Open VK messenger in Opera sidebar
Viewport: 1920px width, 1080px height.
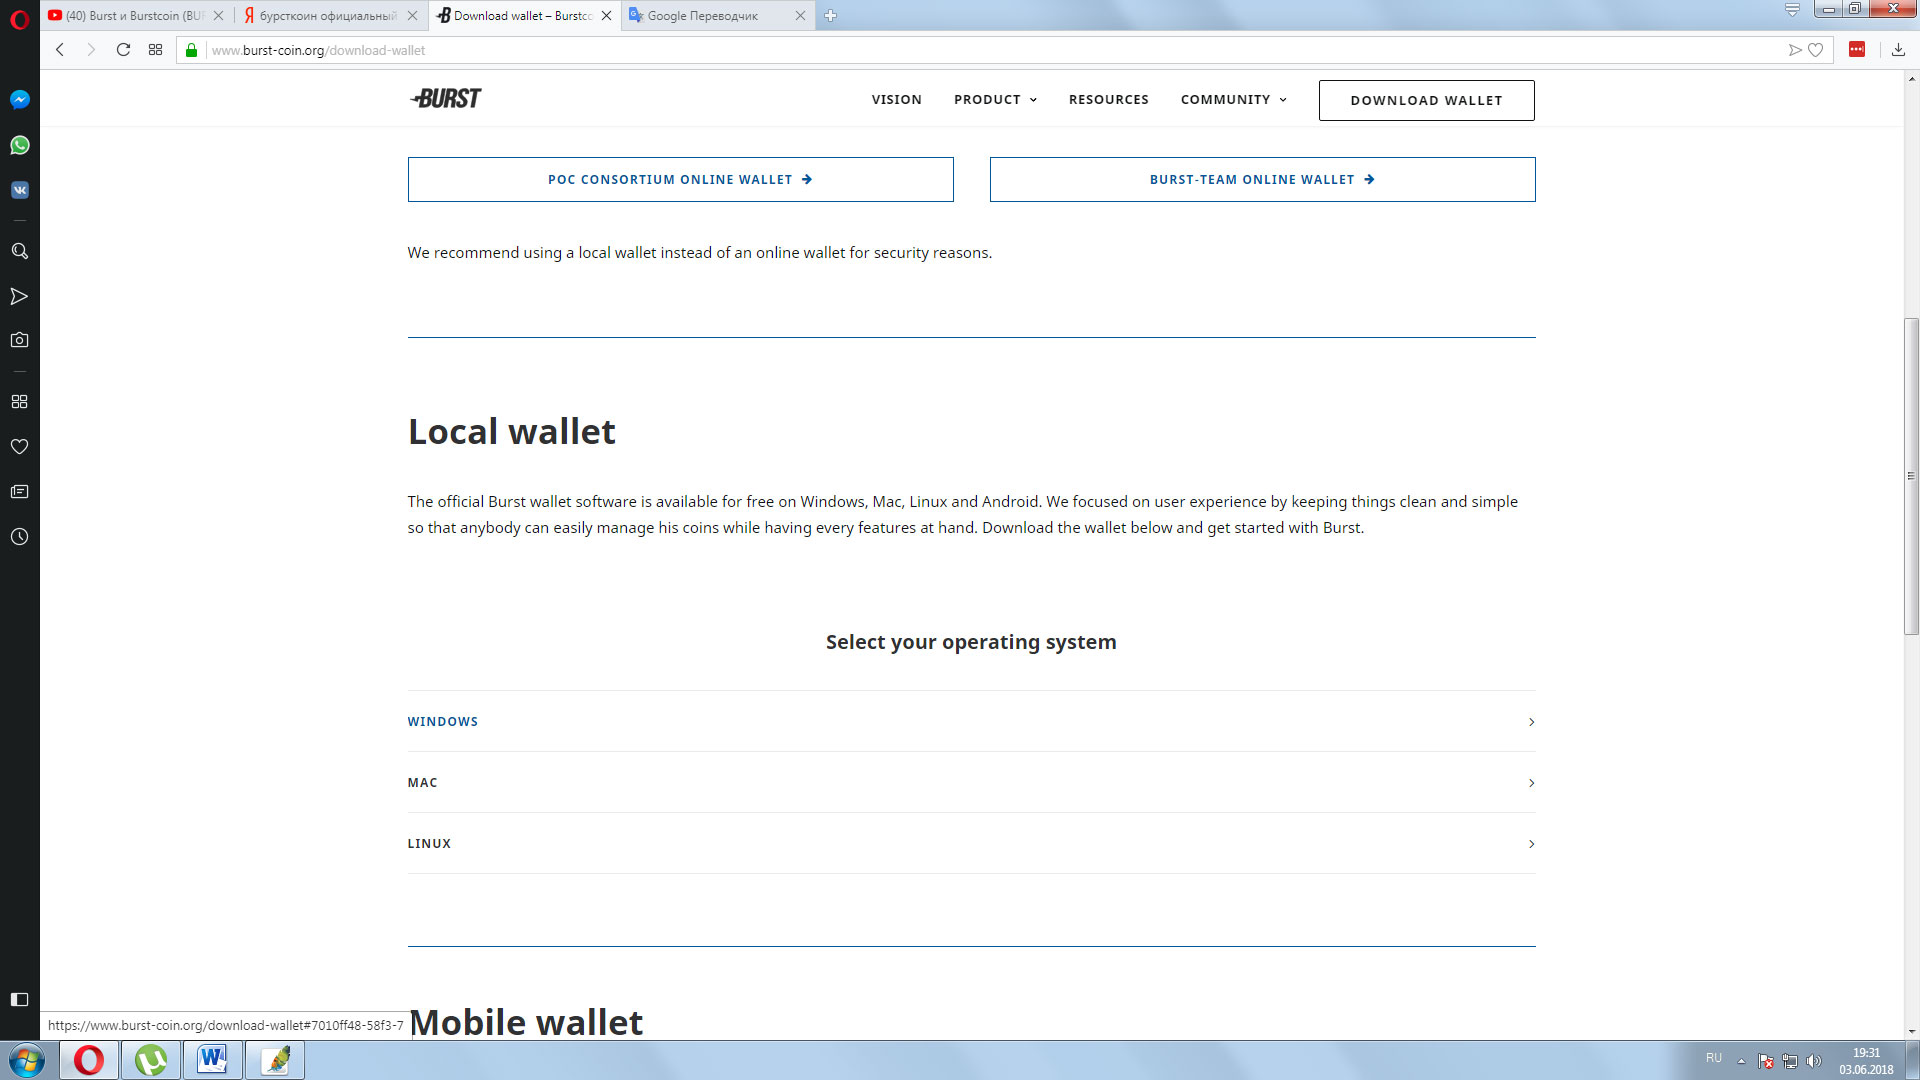point(19,190)
